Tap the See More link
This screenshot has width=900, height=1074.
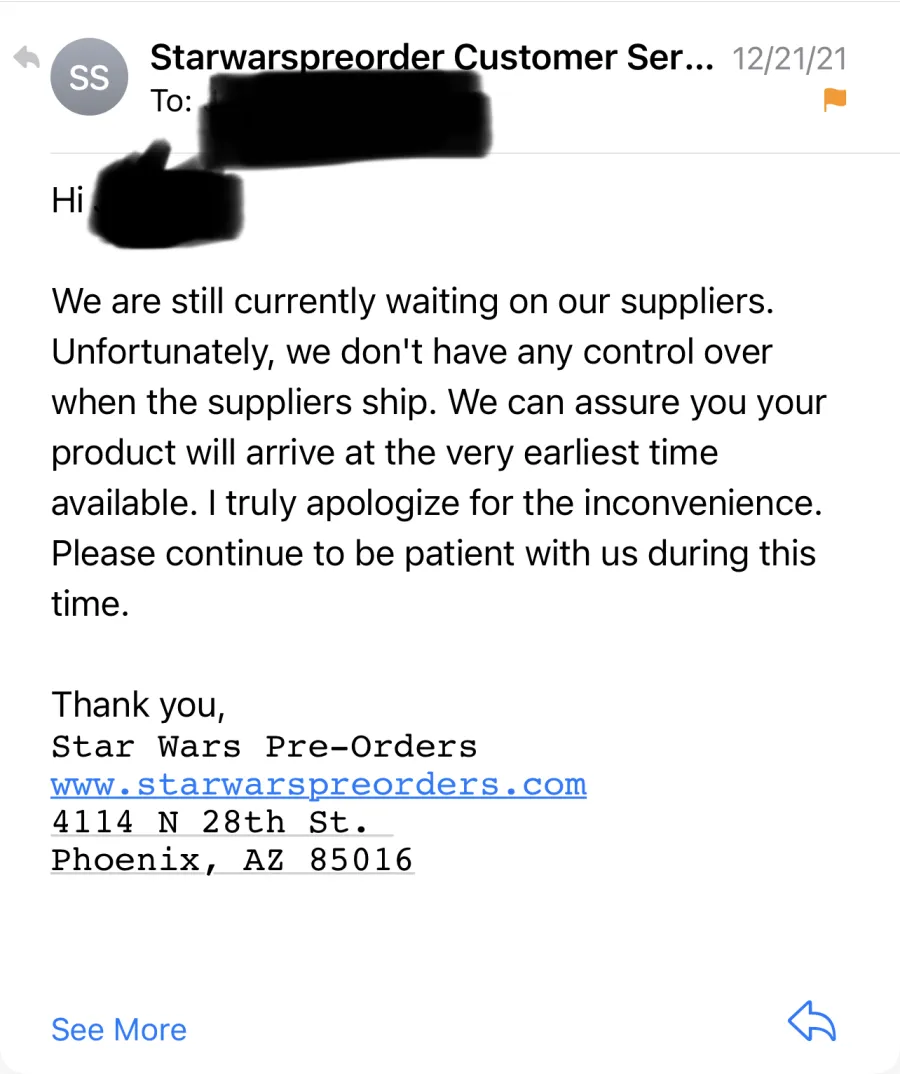tap(119, 1029)
